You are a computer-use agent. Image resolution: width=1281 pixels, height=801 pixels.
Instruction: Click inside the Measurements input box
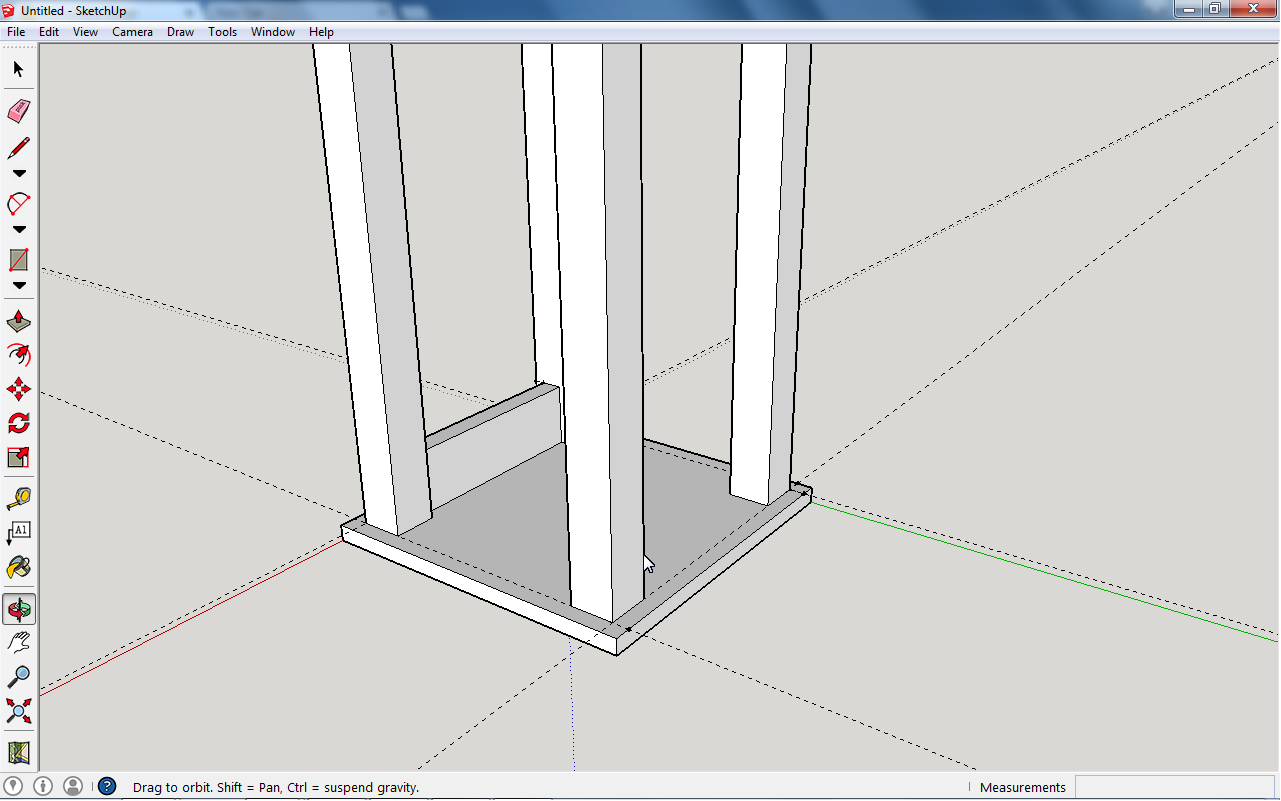point(1175,787)
